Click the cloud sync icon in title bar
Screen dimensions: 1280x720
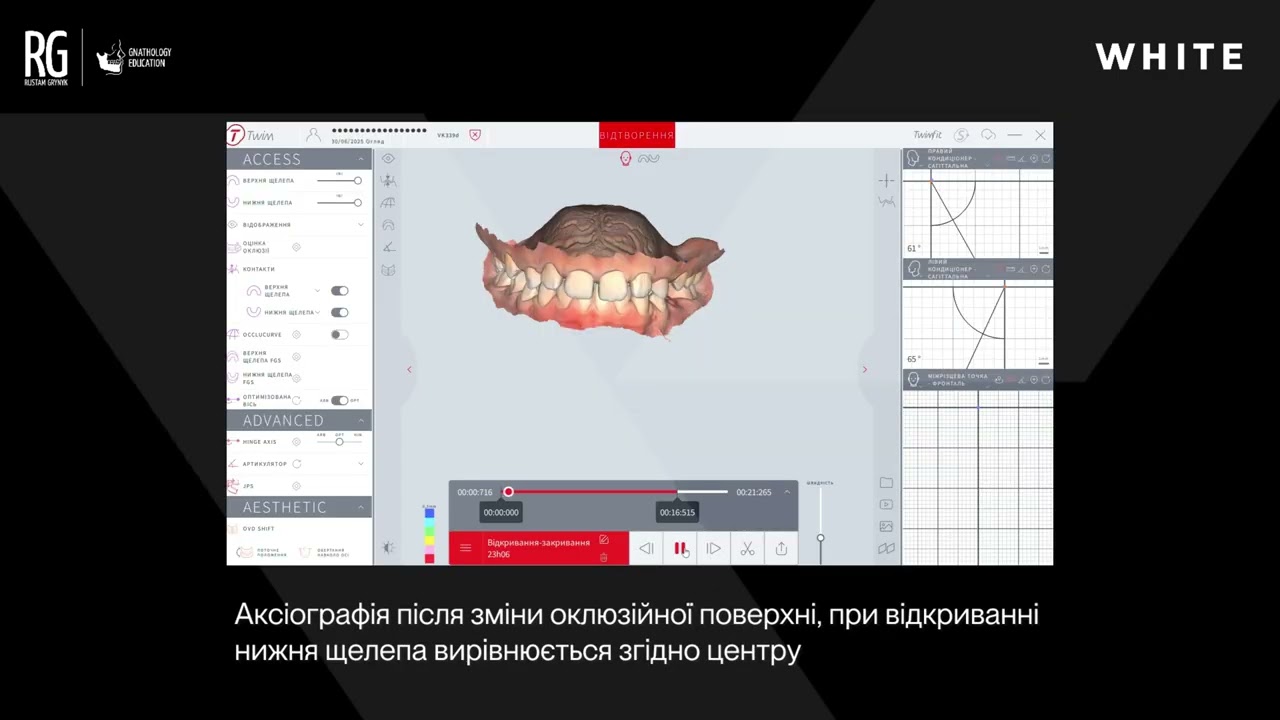(988, 135)
